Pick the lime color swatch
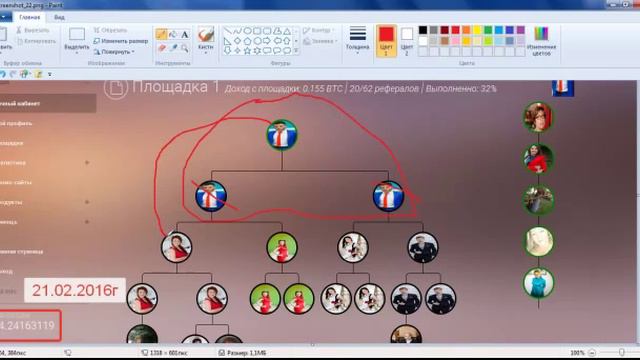640x360 pixels. (x=488, y=41)
